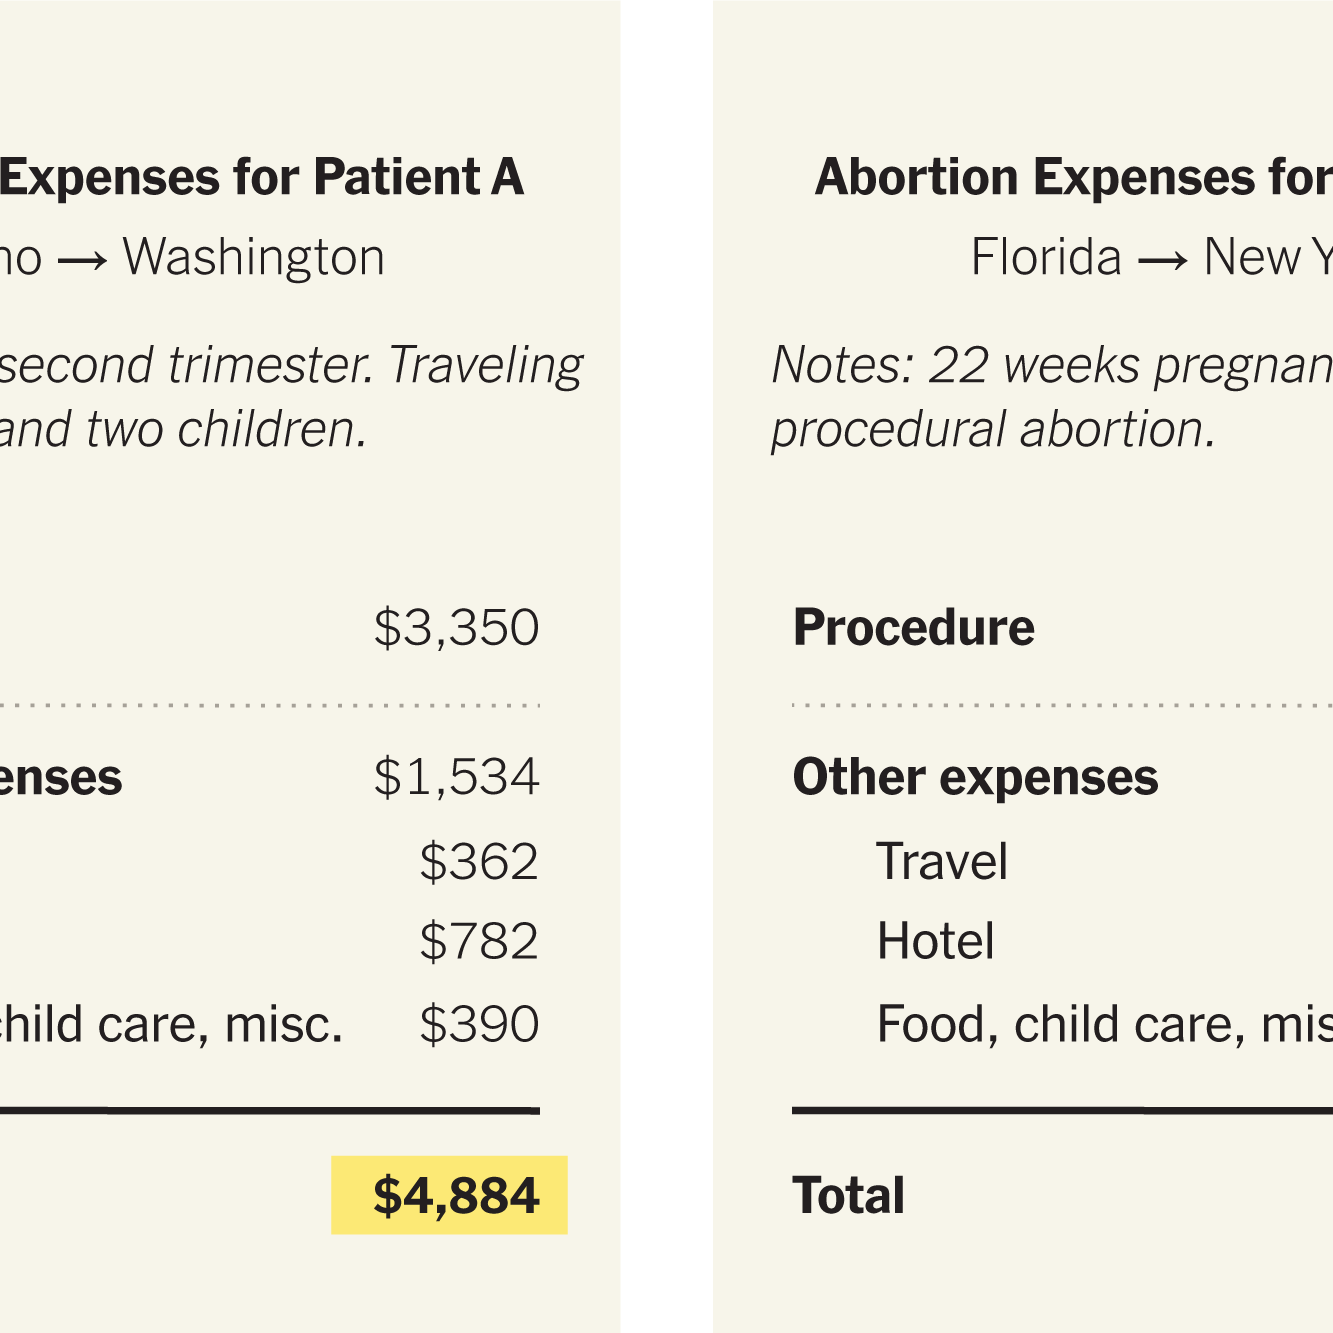Click the yellow highlighted $4,884 total
The image size is (1333, 1333).
pos(455,1195)
